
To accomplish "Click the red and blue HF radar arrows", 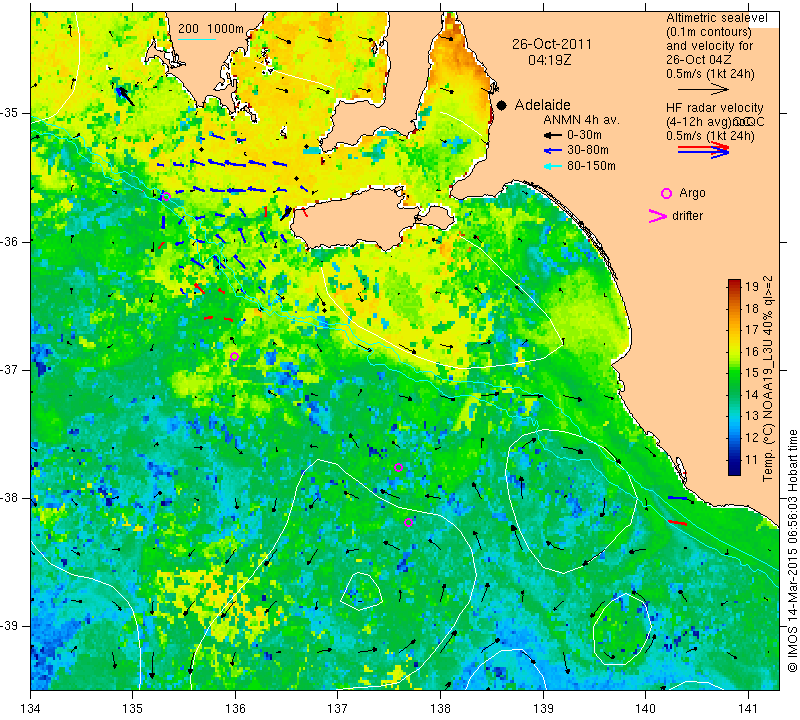I will 703,150.
